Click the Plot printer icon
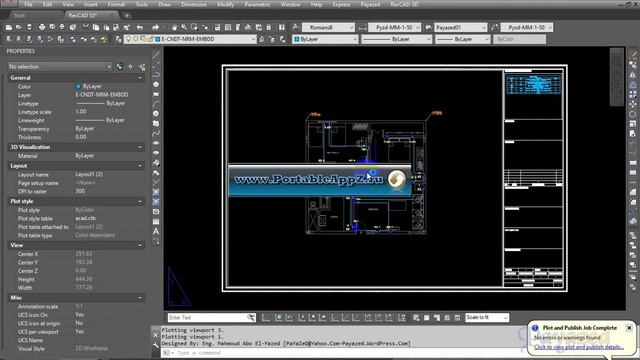Screen dimensions: 640x360 coord(42,27)
